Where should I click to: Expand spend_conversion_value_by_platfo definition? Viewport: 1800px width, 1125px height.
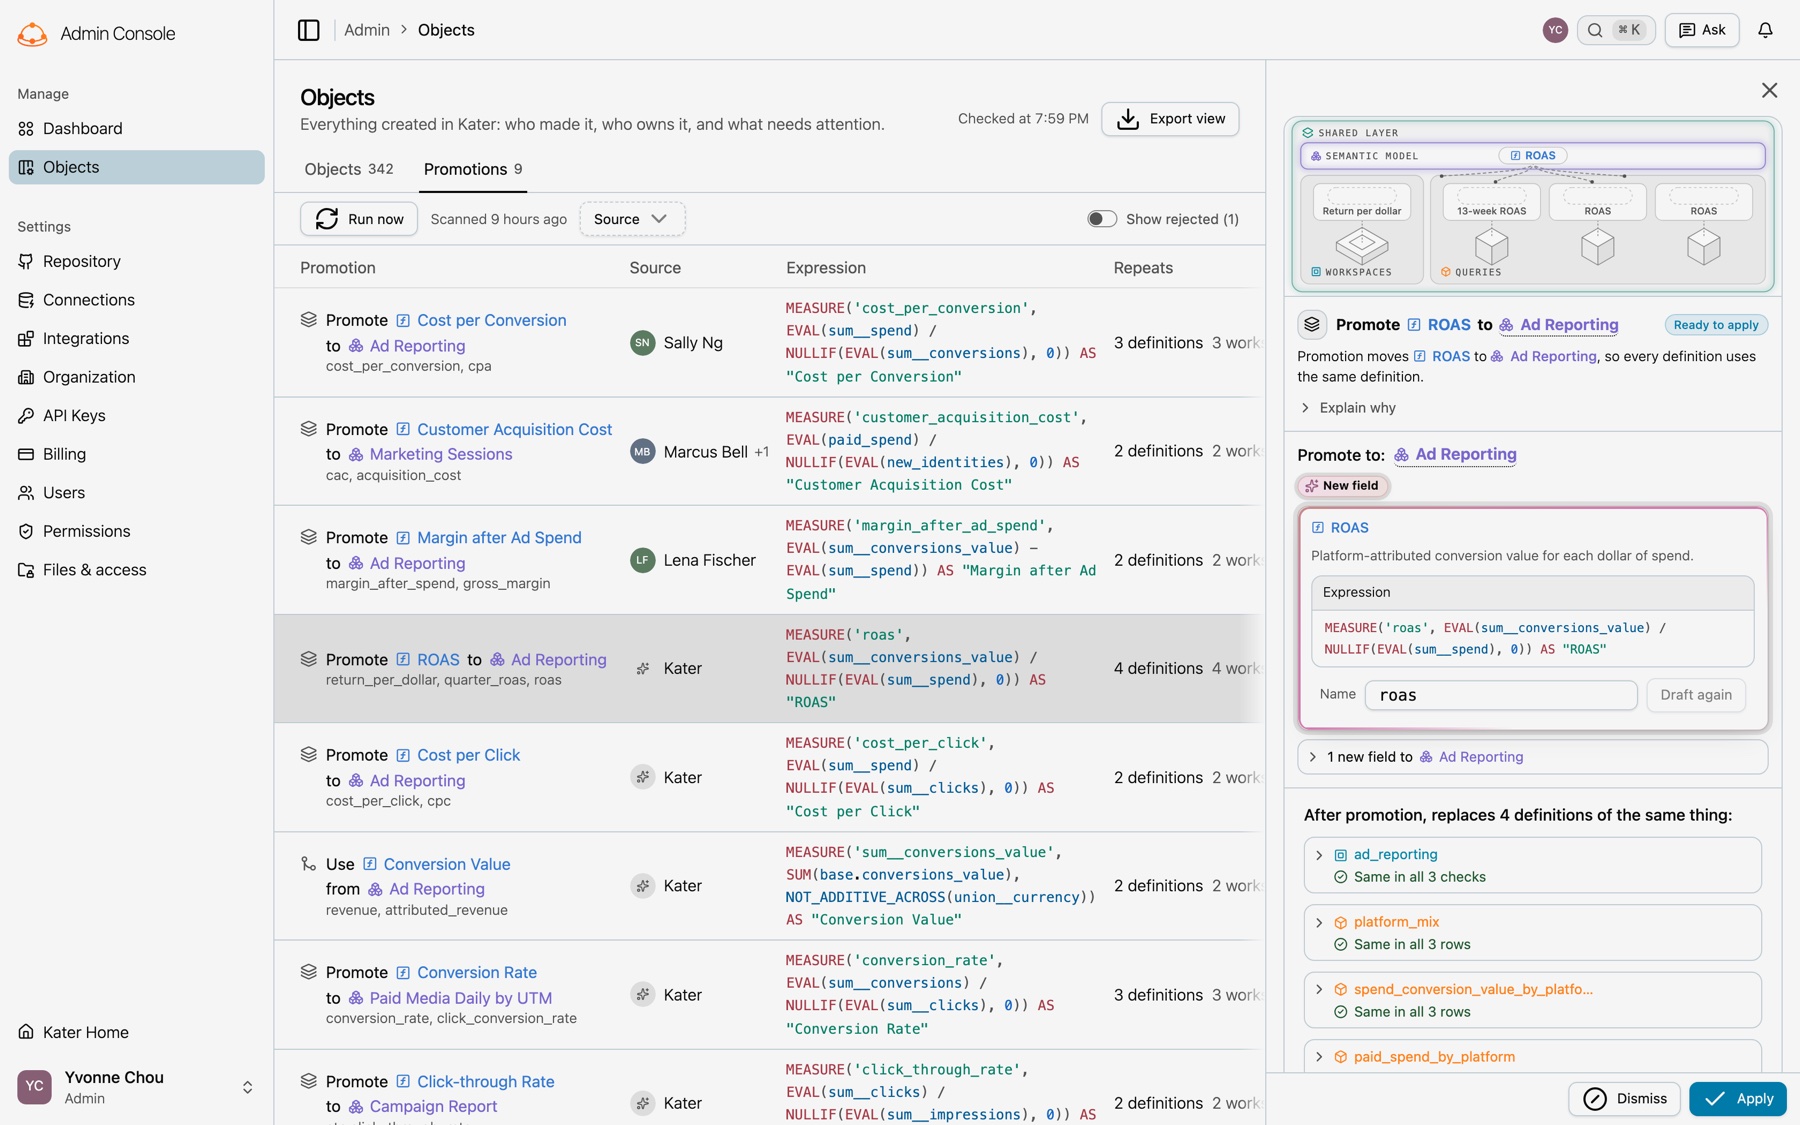pyautogui.click(x=1532, y=1000)
